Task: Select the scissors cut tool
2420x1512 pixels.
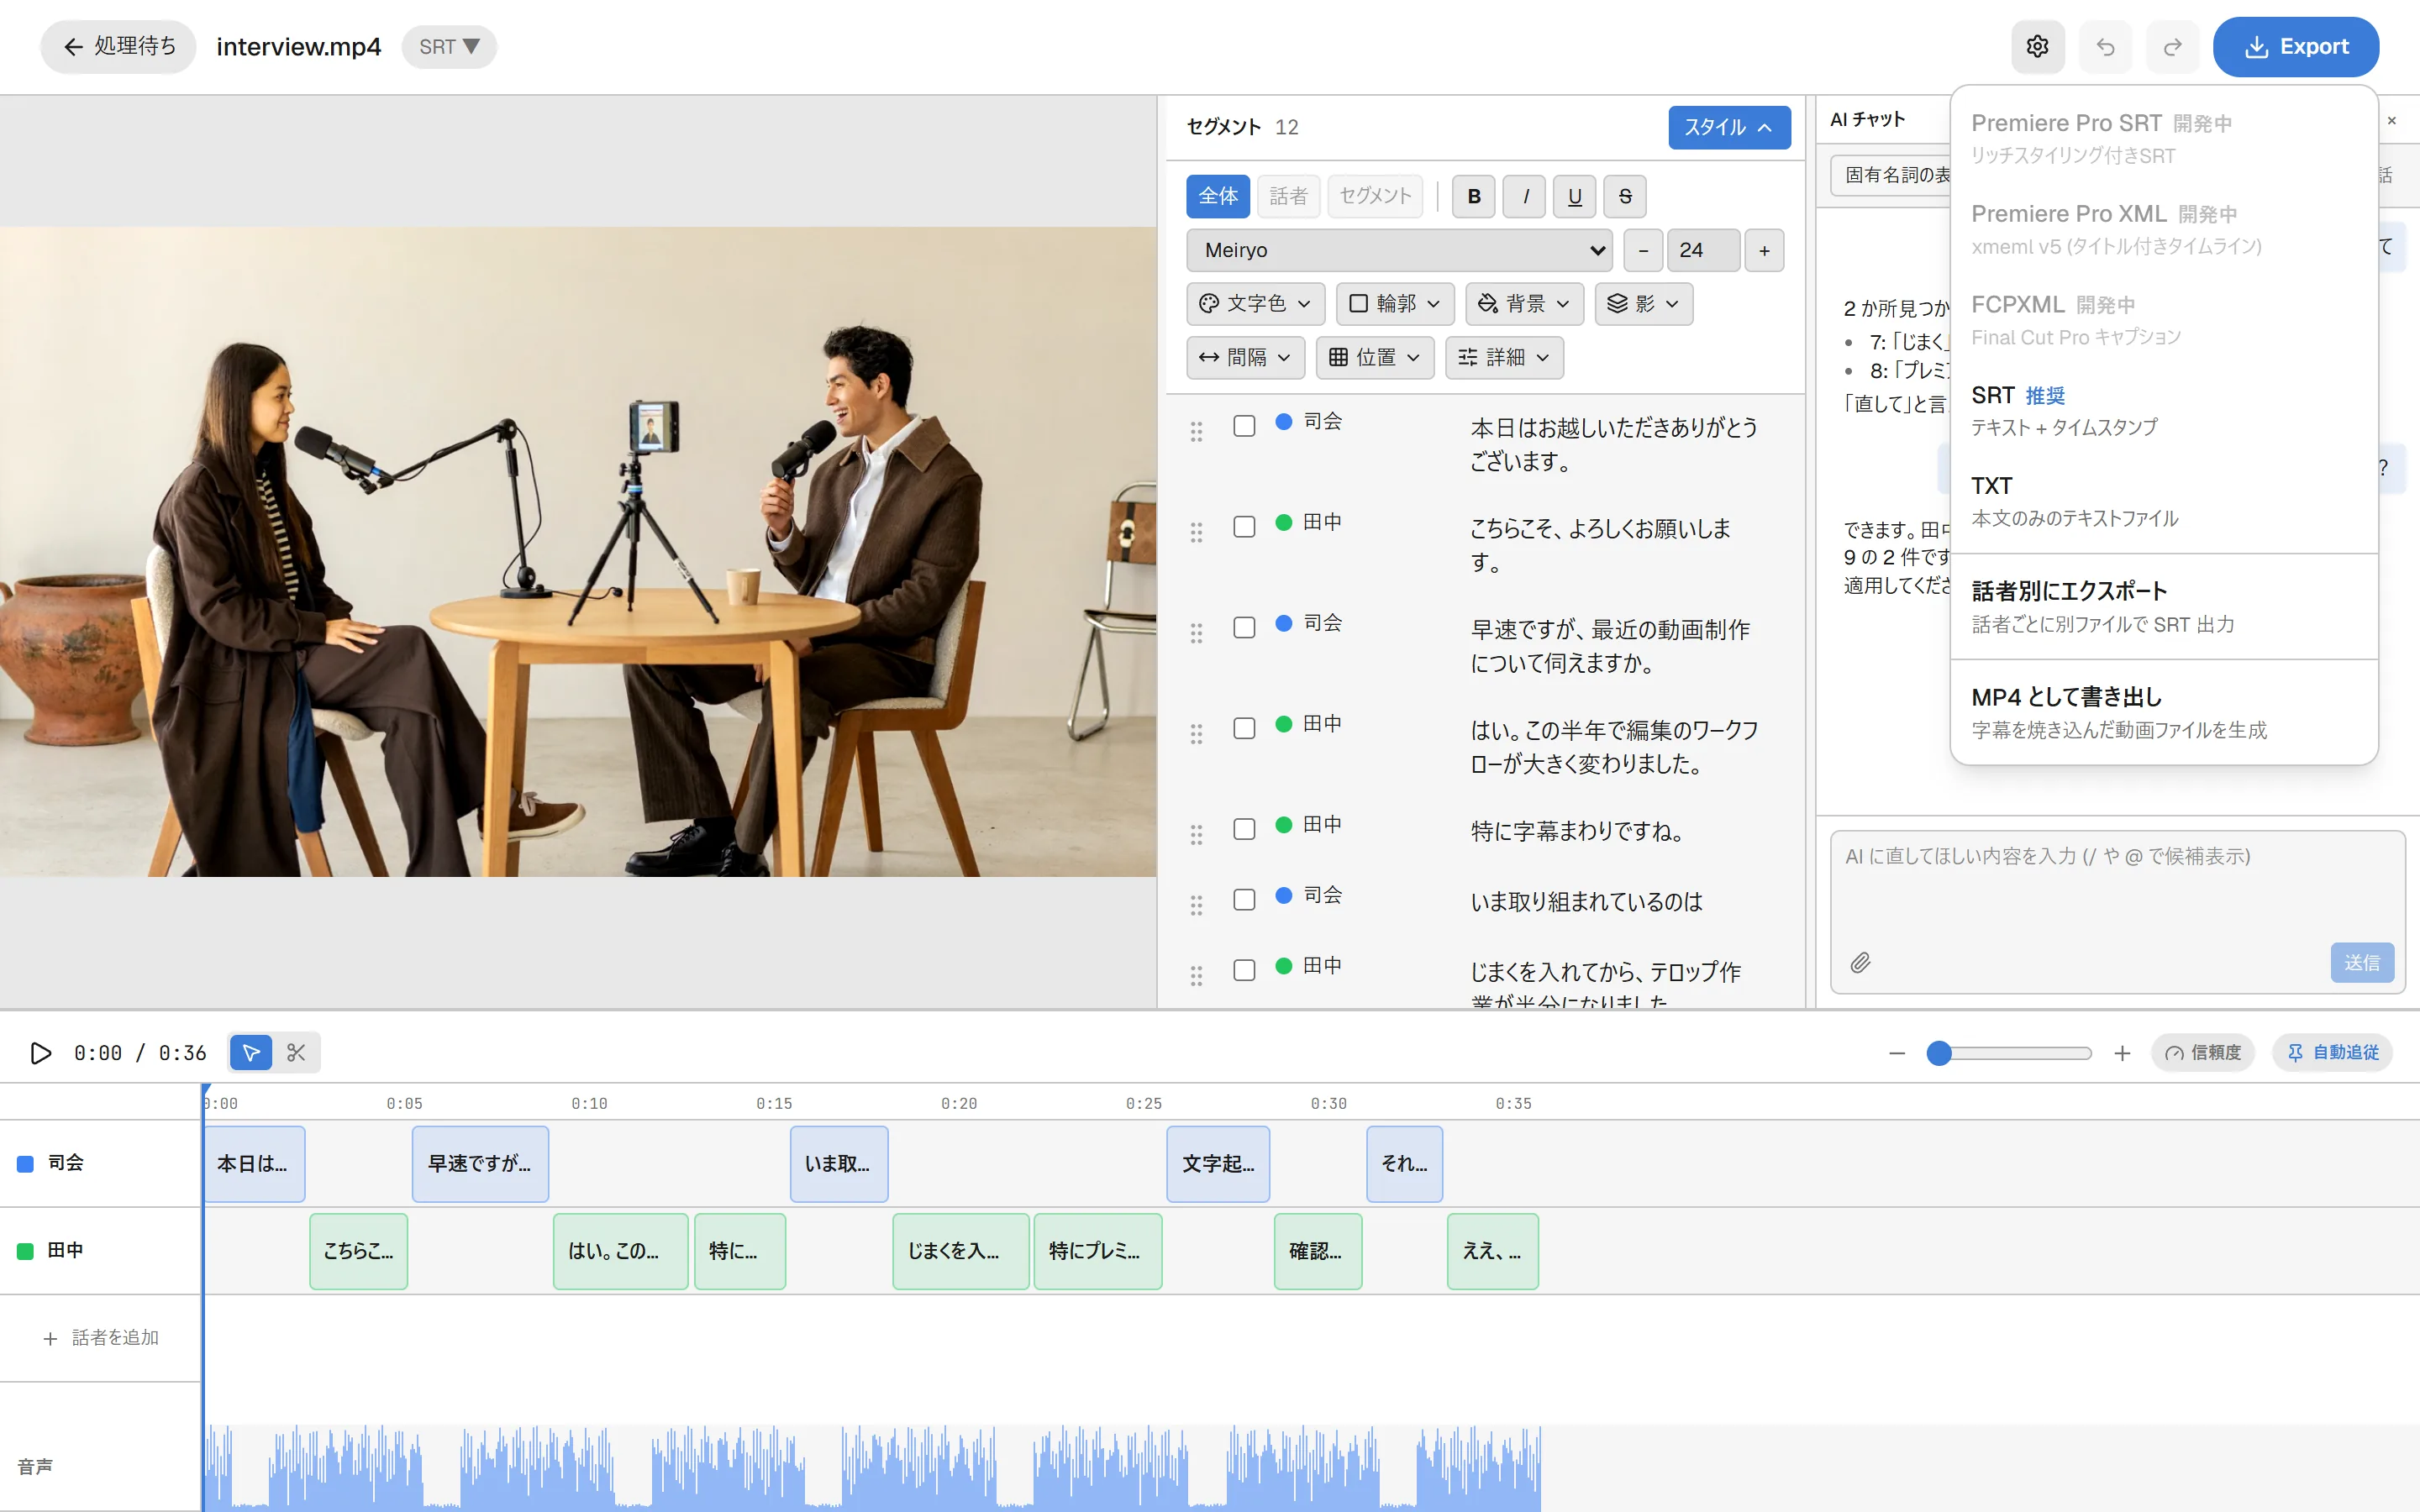Action: click(x=296, y=1052)
